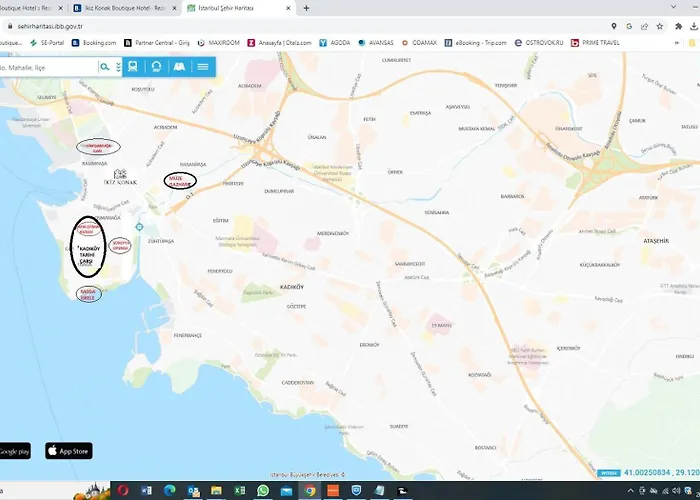
Task: Click the map search magnifier icon
Action: pos(104,67)
